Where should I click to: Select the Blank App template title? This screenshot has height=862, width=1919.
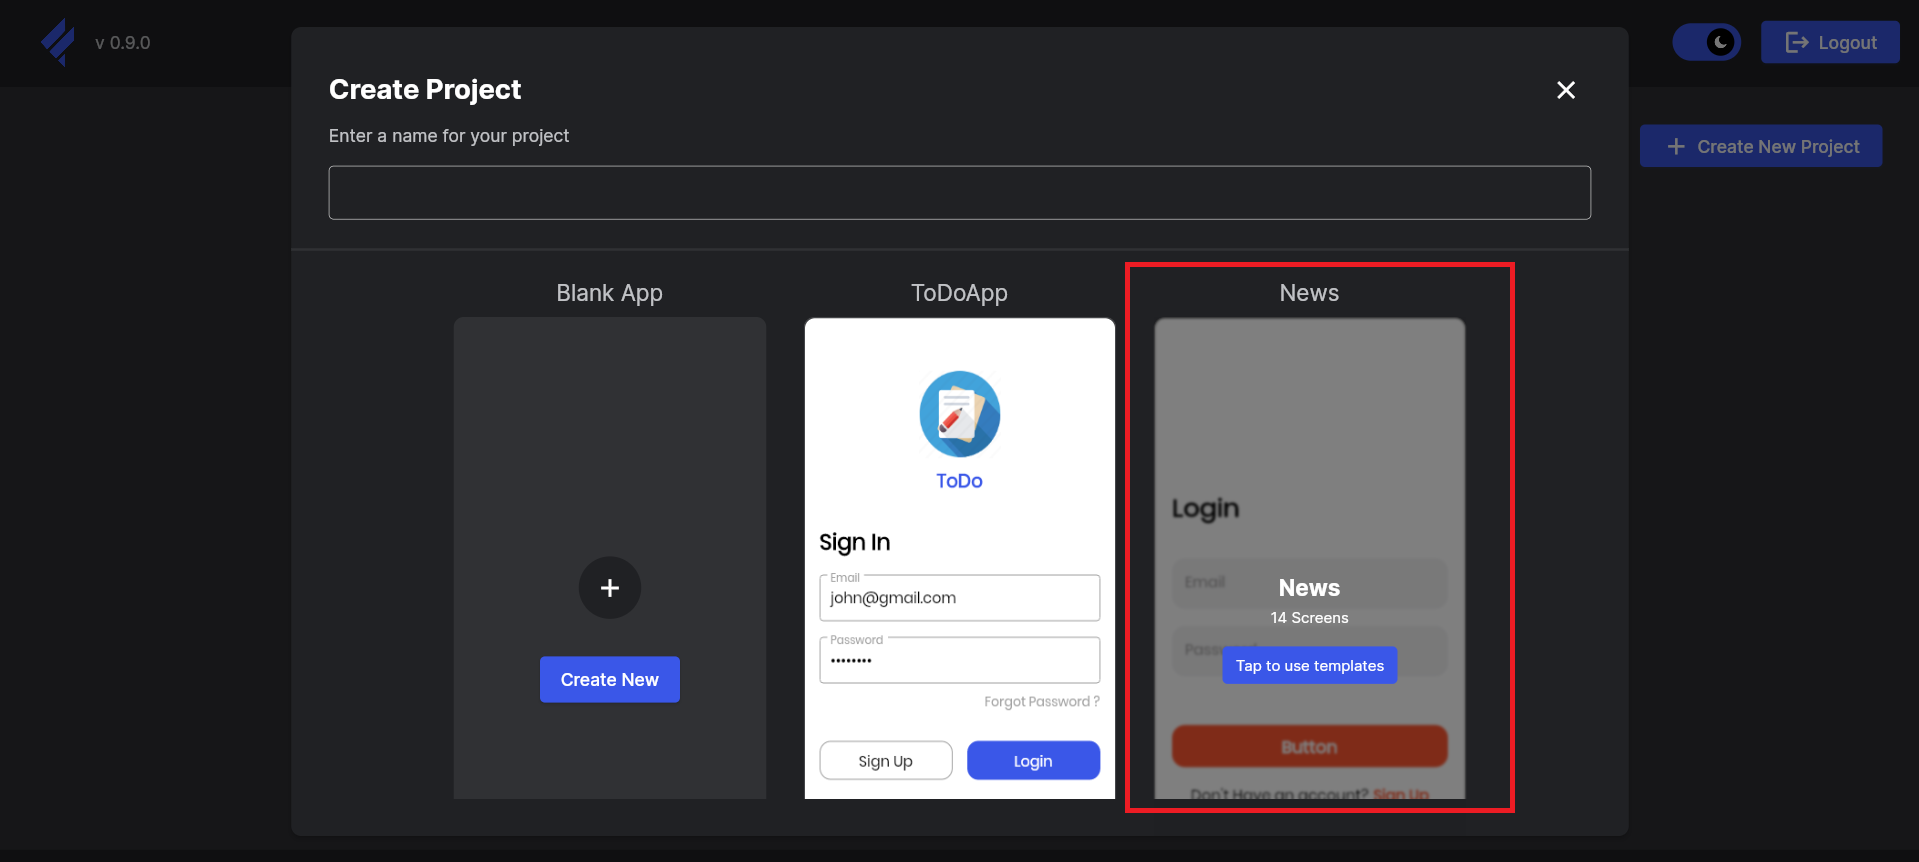point(609,293)
